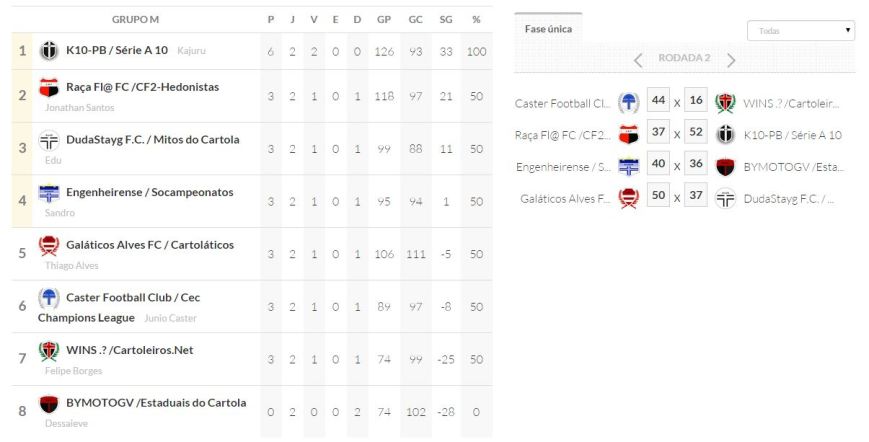Select the Fase única tab
The image size is (869, 442).
click(x=548, y=29)
